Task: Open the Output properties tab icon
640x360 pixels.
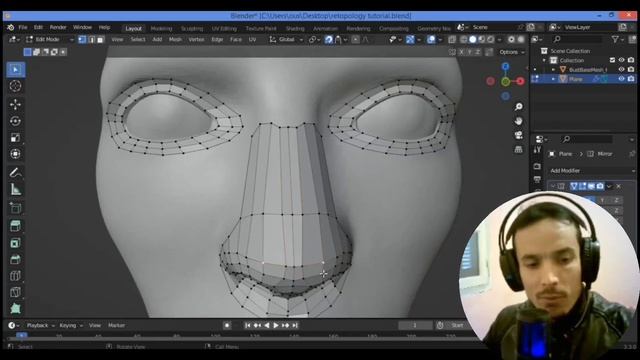Action: 537,179
